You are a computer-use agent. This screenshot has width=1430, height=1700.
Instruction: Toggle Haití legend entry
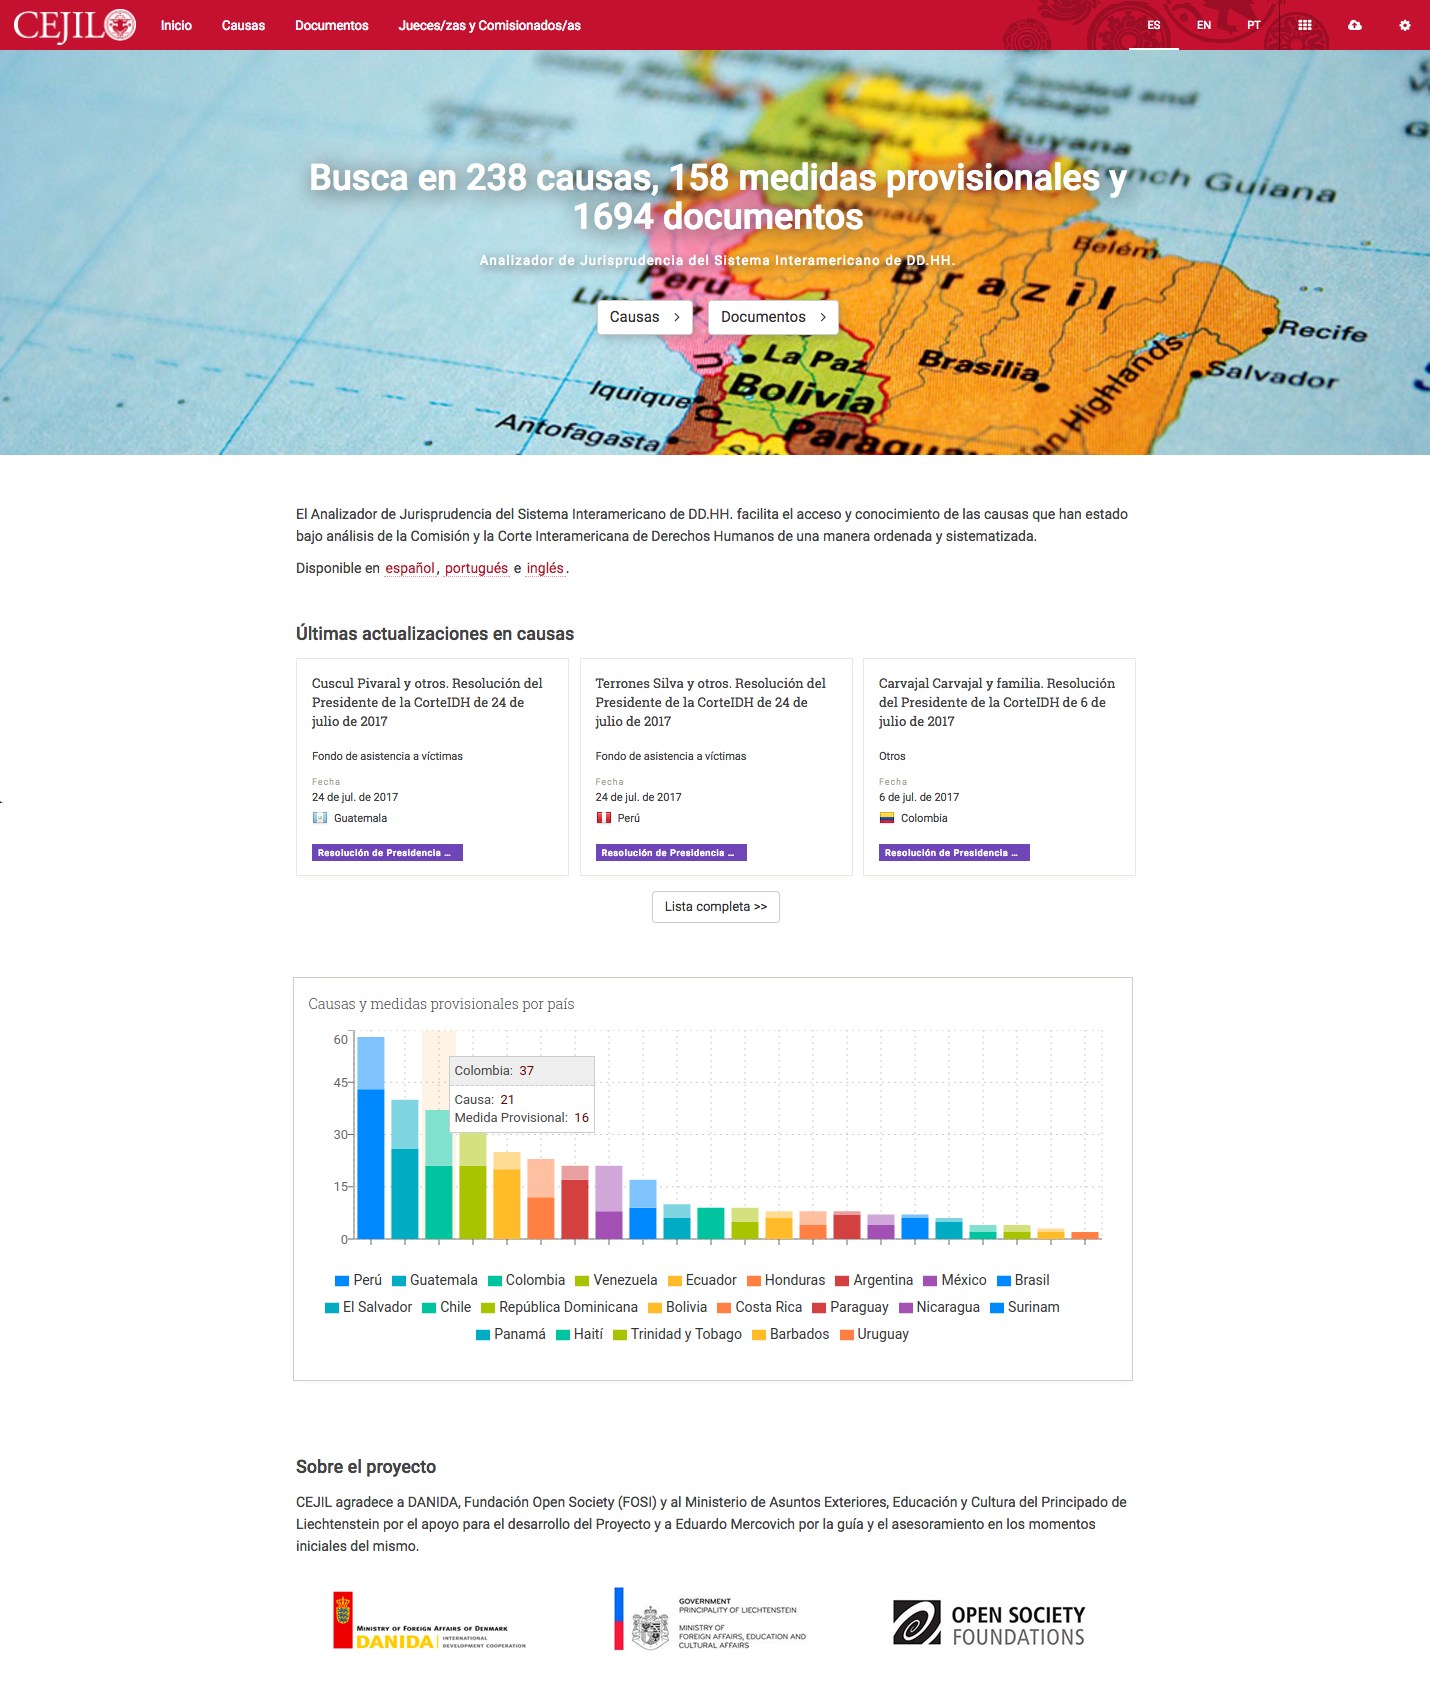(x=580, y=1334)
